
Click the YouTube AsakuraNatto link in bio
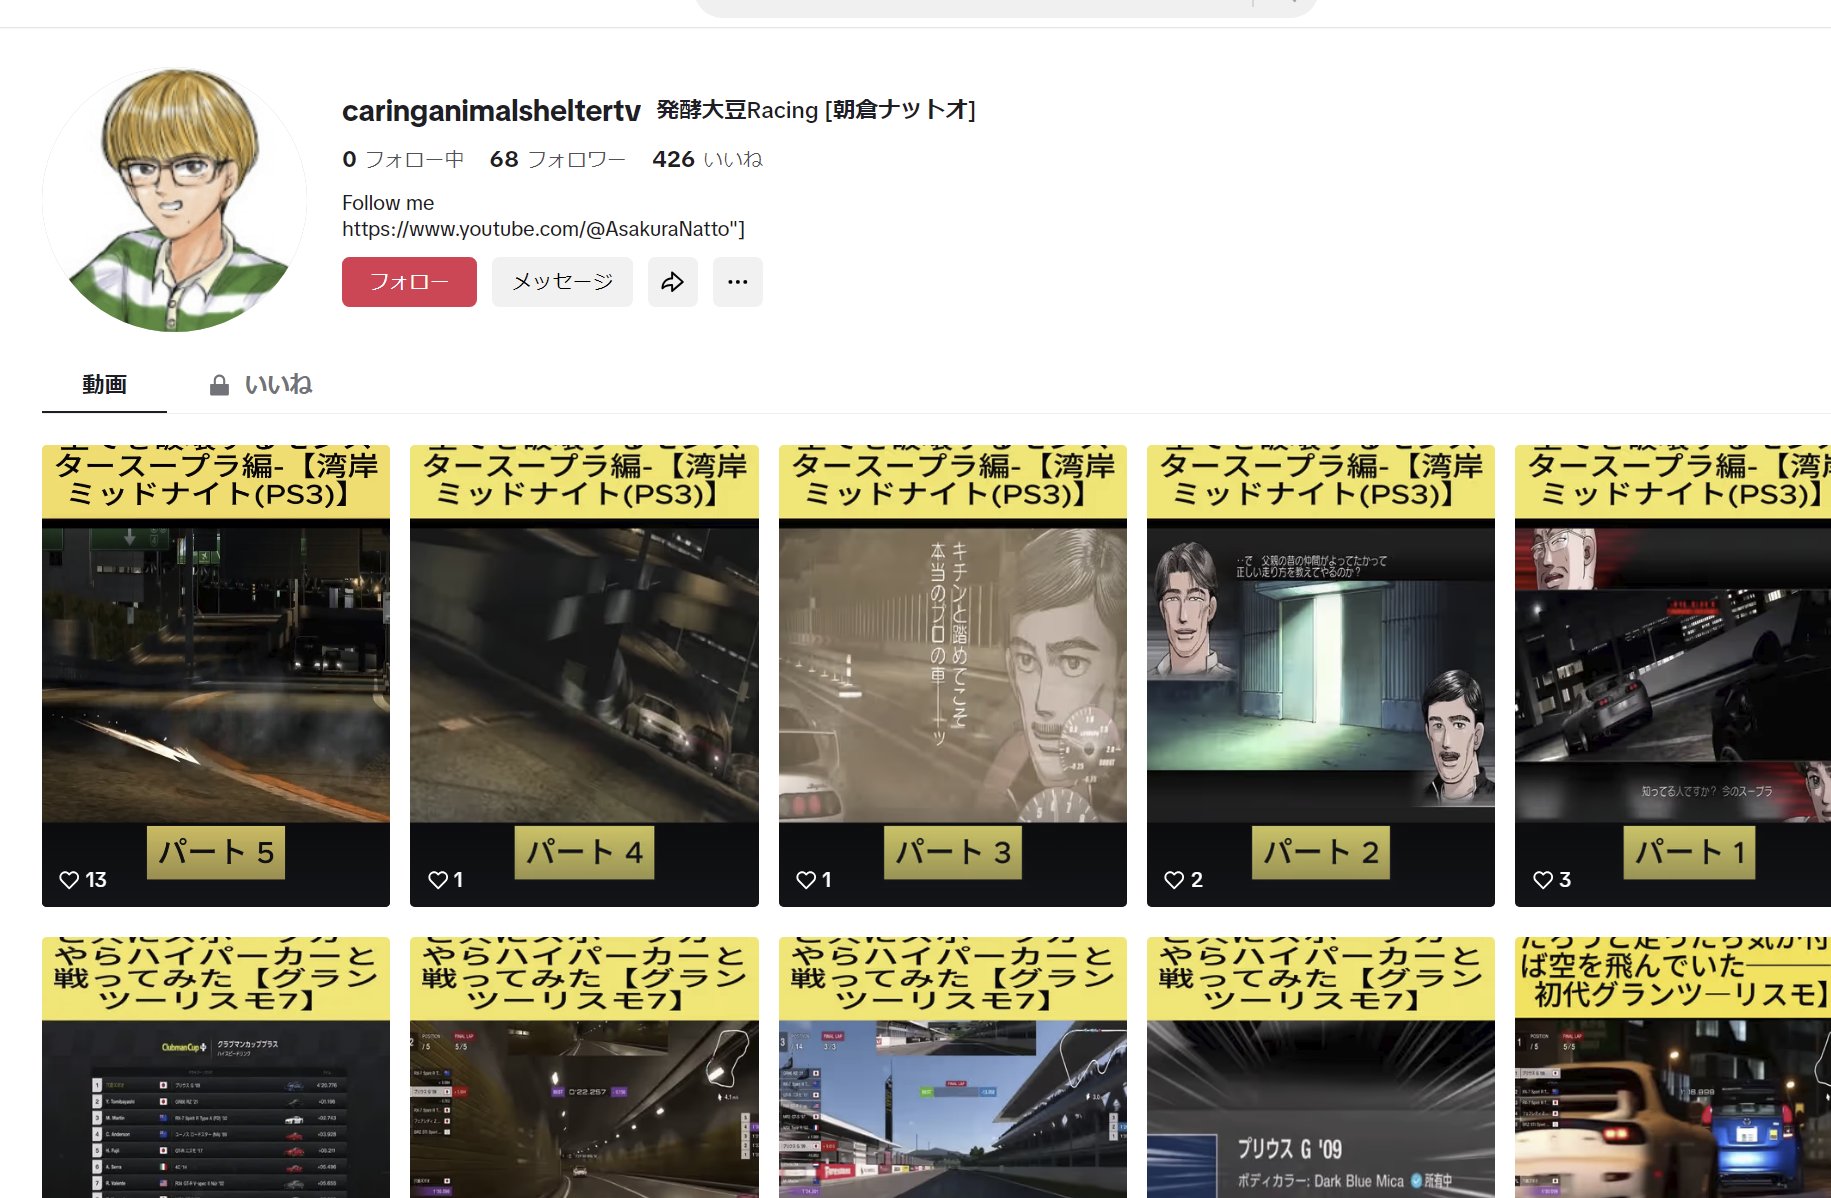(x=543, y=229)
